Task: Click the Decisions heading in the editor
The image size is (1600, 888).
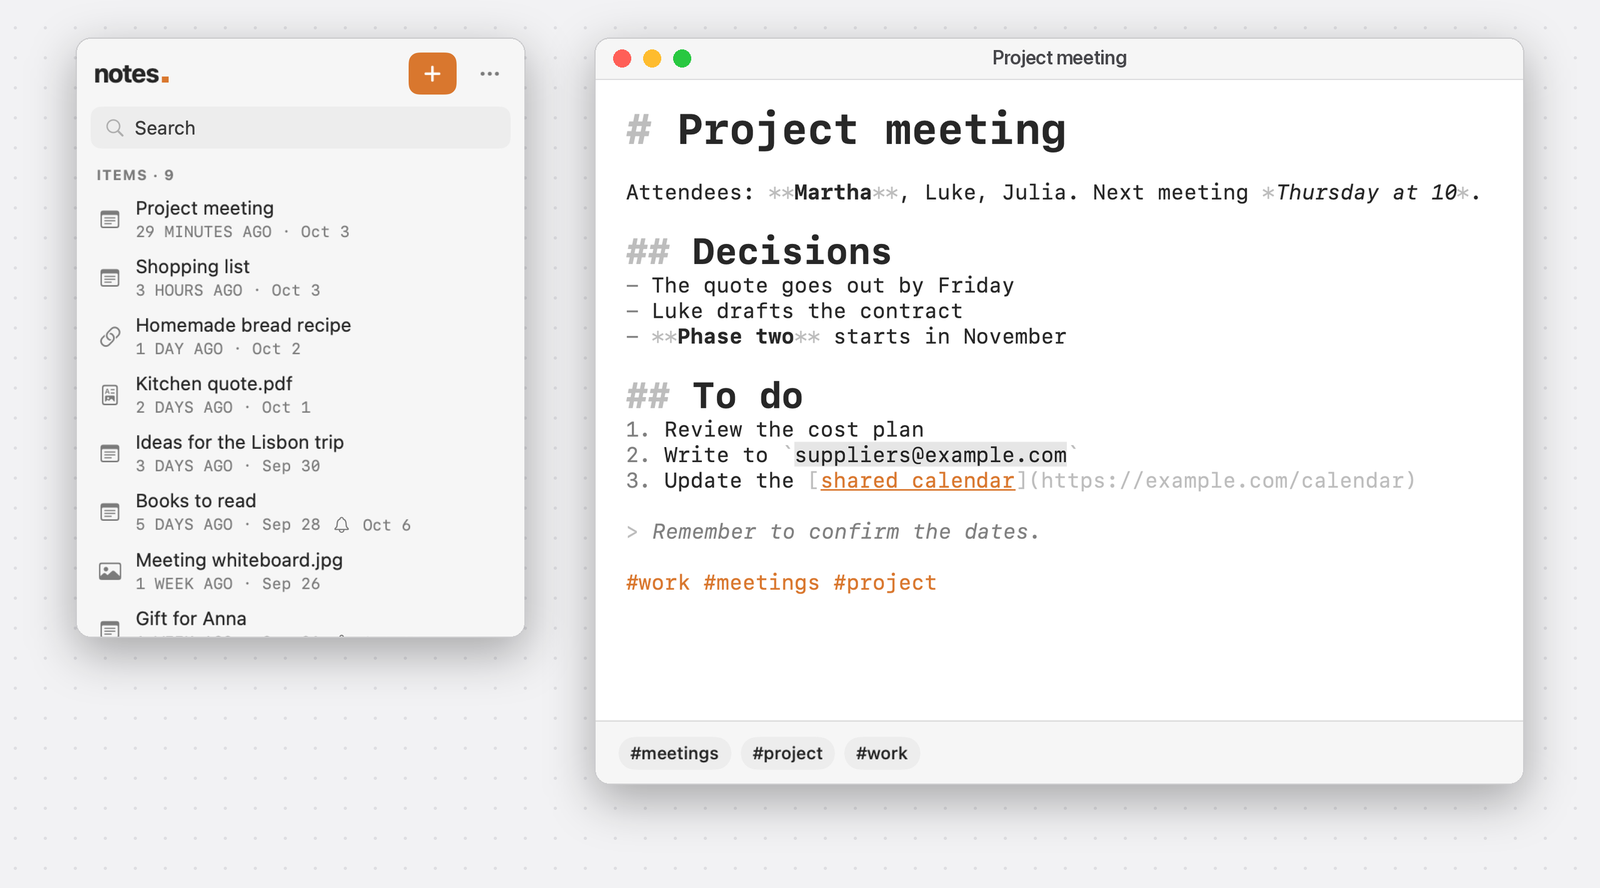Action: pyautogui.click(x=791, y=252)
